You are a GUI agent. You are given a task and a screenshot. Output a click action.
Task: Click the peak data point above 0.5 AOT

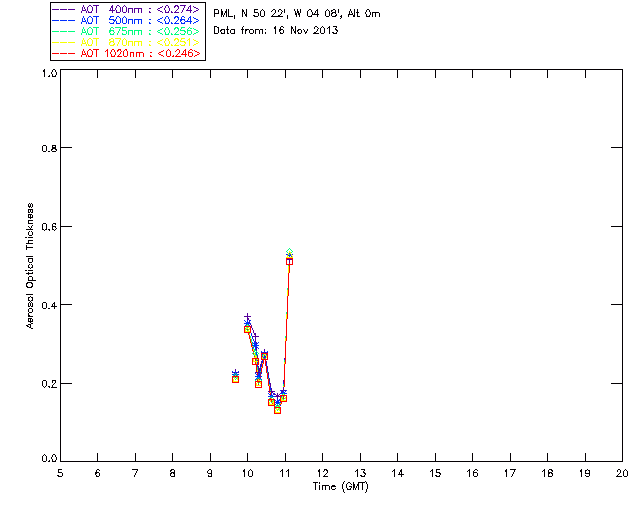(289, 257)
